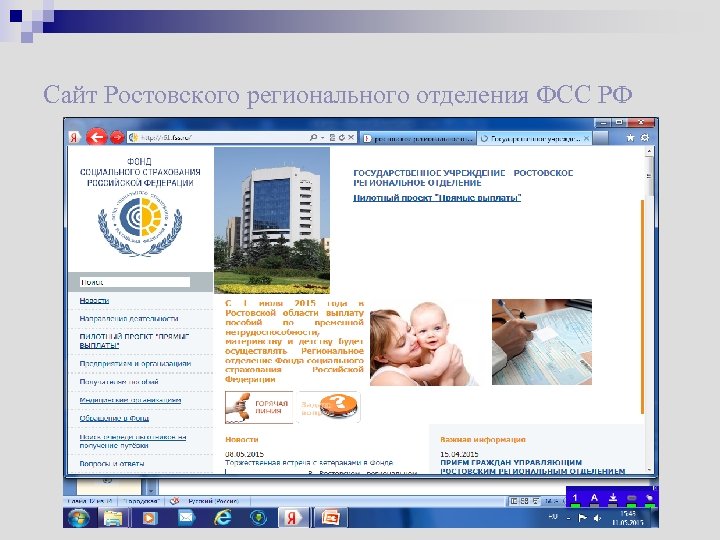Screen dimensions: 720x540
Task: Switch to PowerPoint on the taskbar
Action: tap(330, 518)
